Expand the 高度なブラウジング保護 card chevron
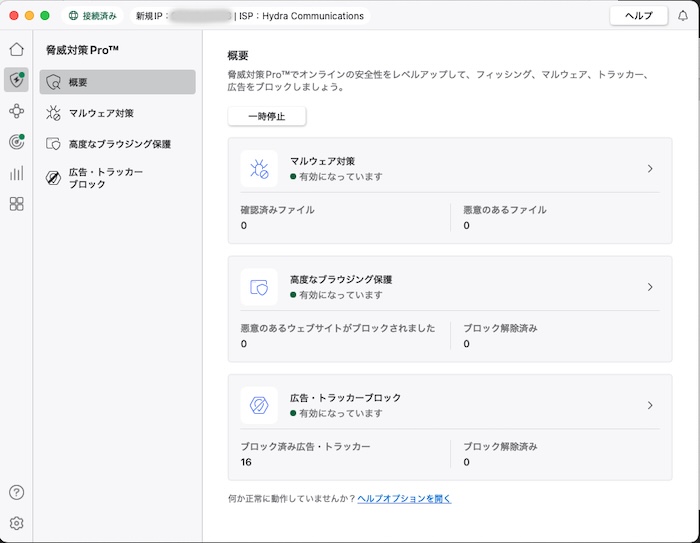 click(x=650, y=287)
